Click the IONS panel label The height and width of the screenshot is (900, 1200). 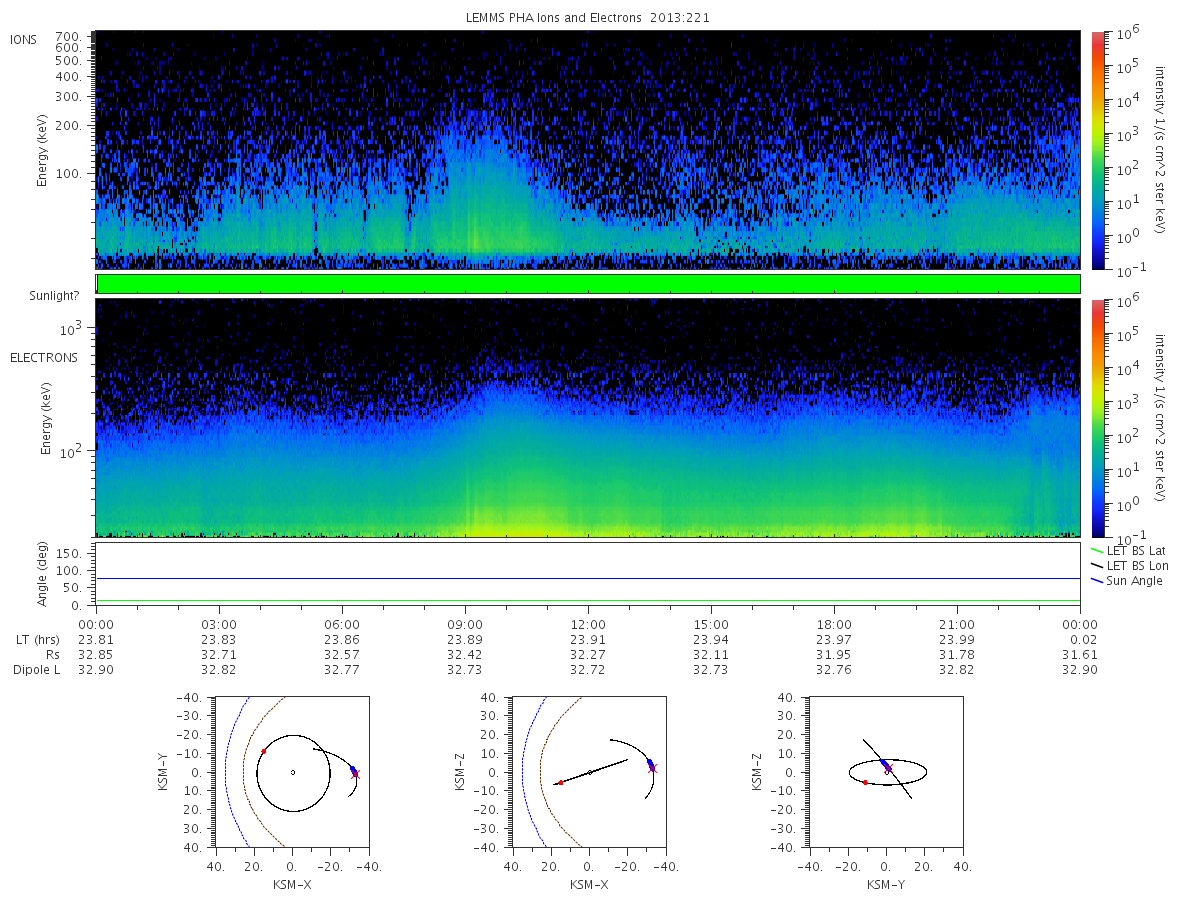(x=25, y=39)
